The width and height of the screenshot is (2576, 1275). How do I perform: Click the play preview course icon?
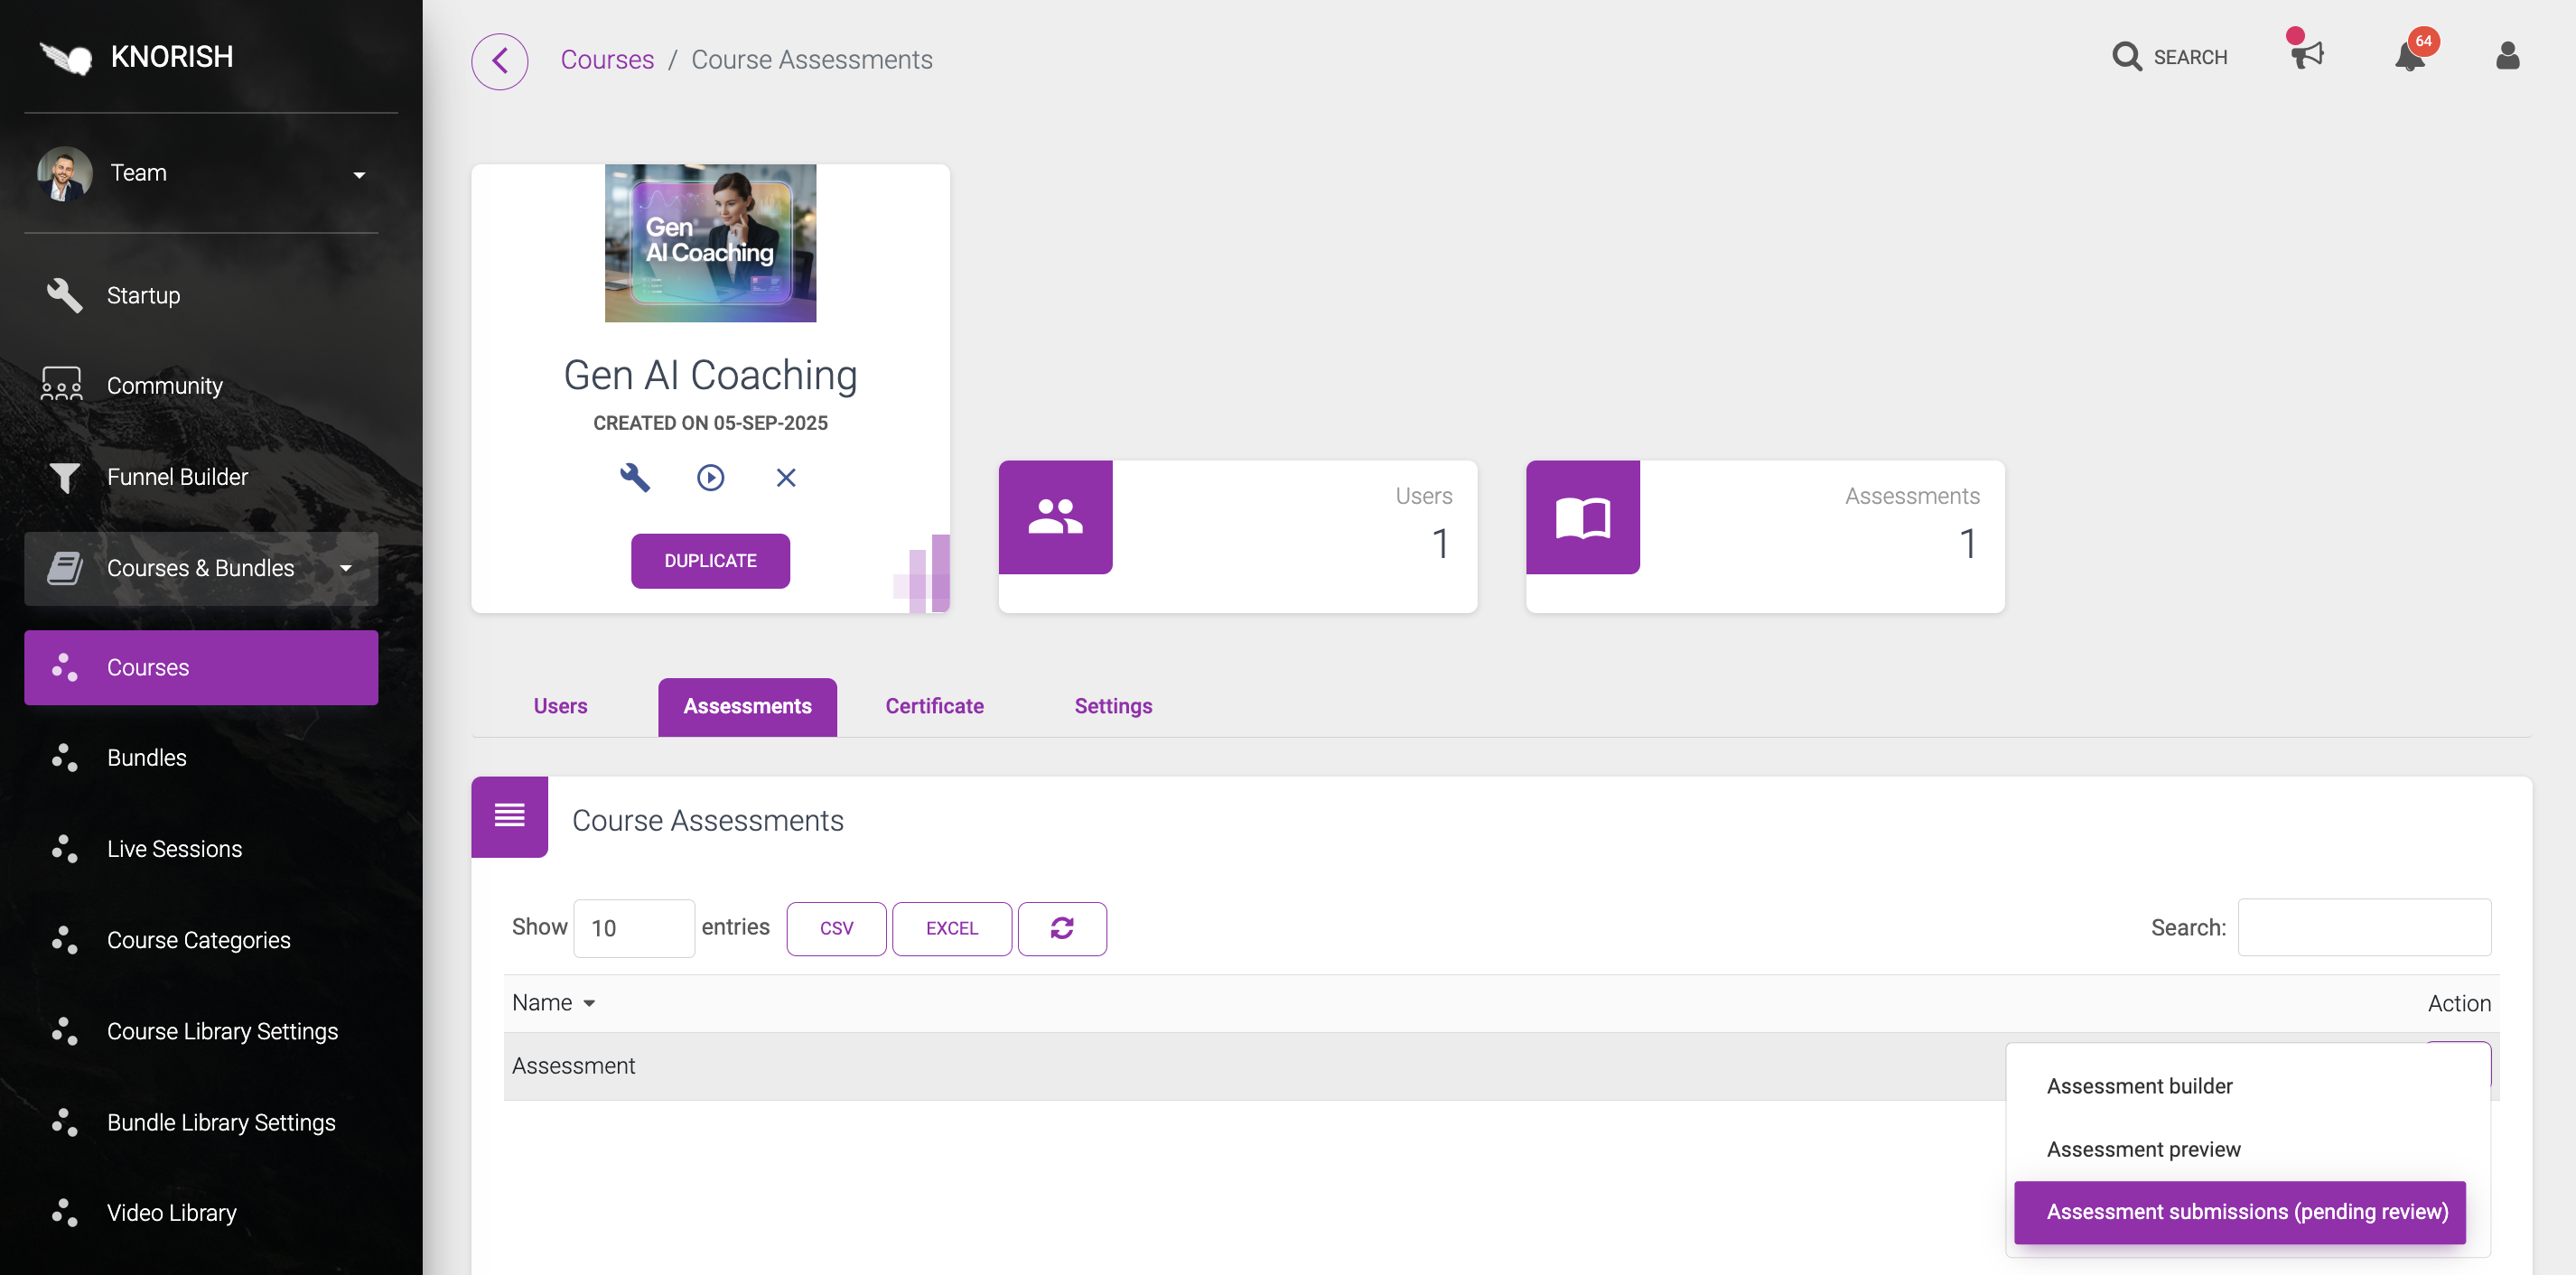click(710, 478)
